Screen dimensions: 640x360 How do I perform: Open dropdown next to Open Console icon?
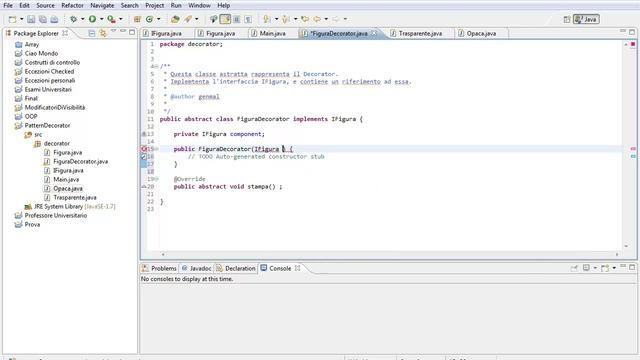point(614,268)
